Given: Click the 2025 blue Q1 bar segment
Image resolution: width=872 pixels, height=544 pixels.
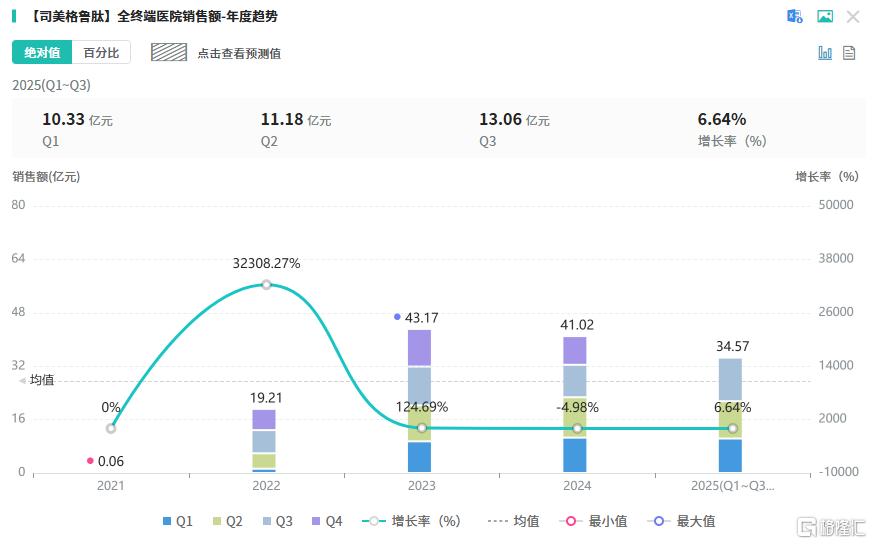Looking at the screenshot, I should click(730, 456).
